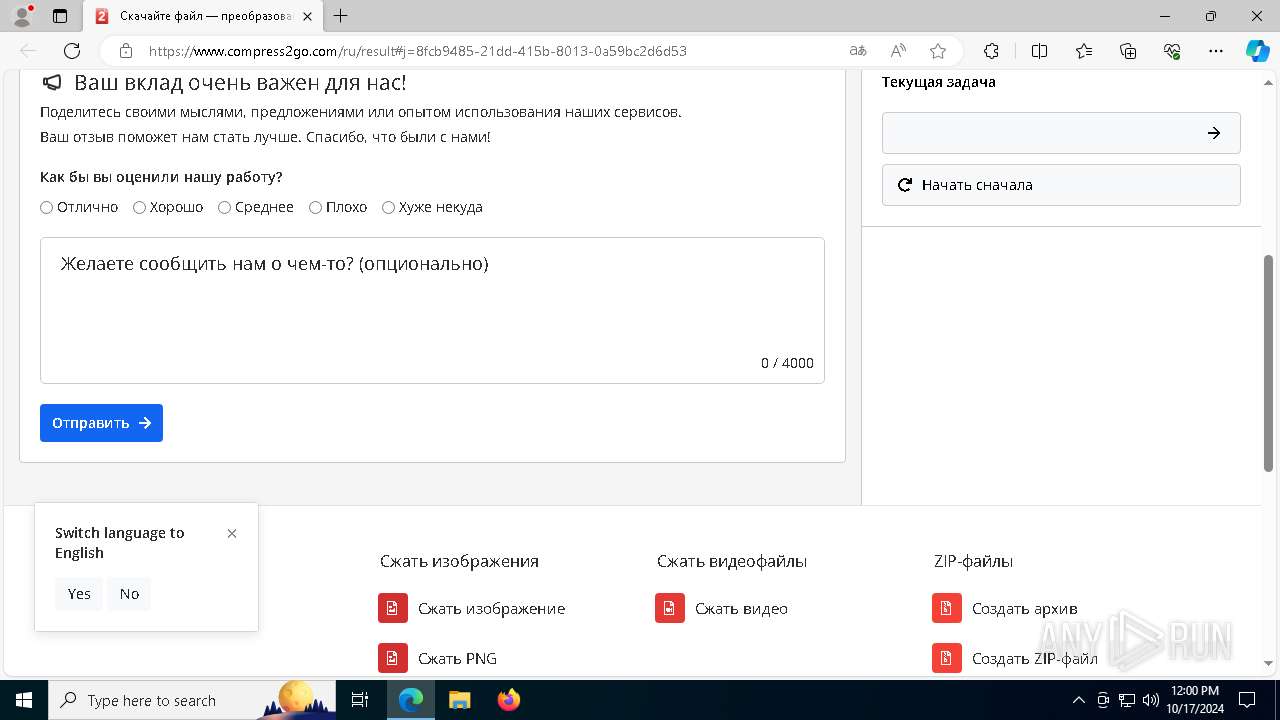This screenshot has height=720, width=1280.
Task: Close the Switch language popup
Action: (x=232, y=533)
